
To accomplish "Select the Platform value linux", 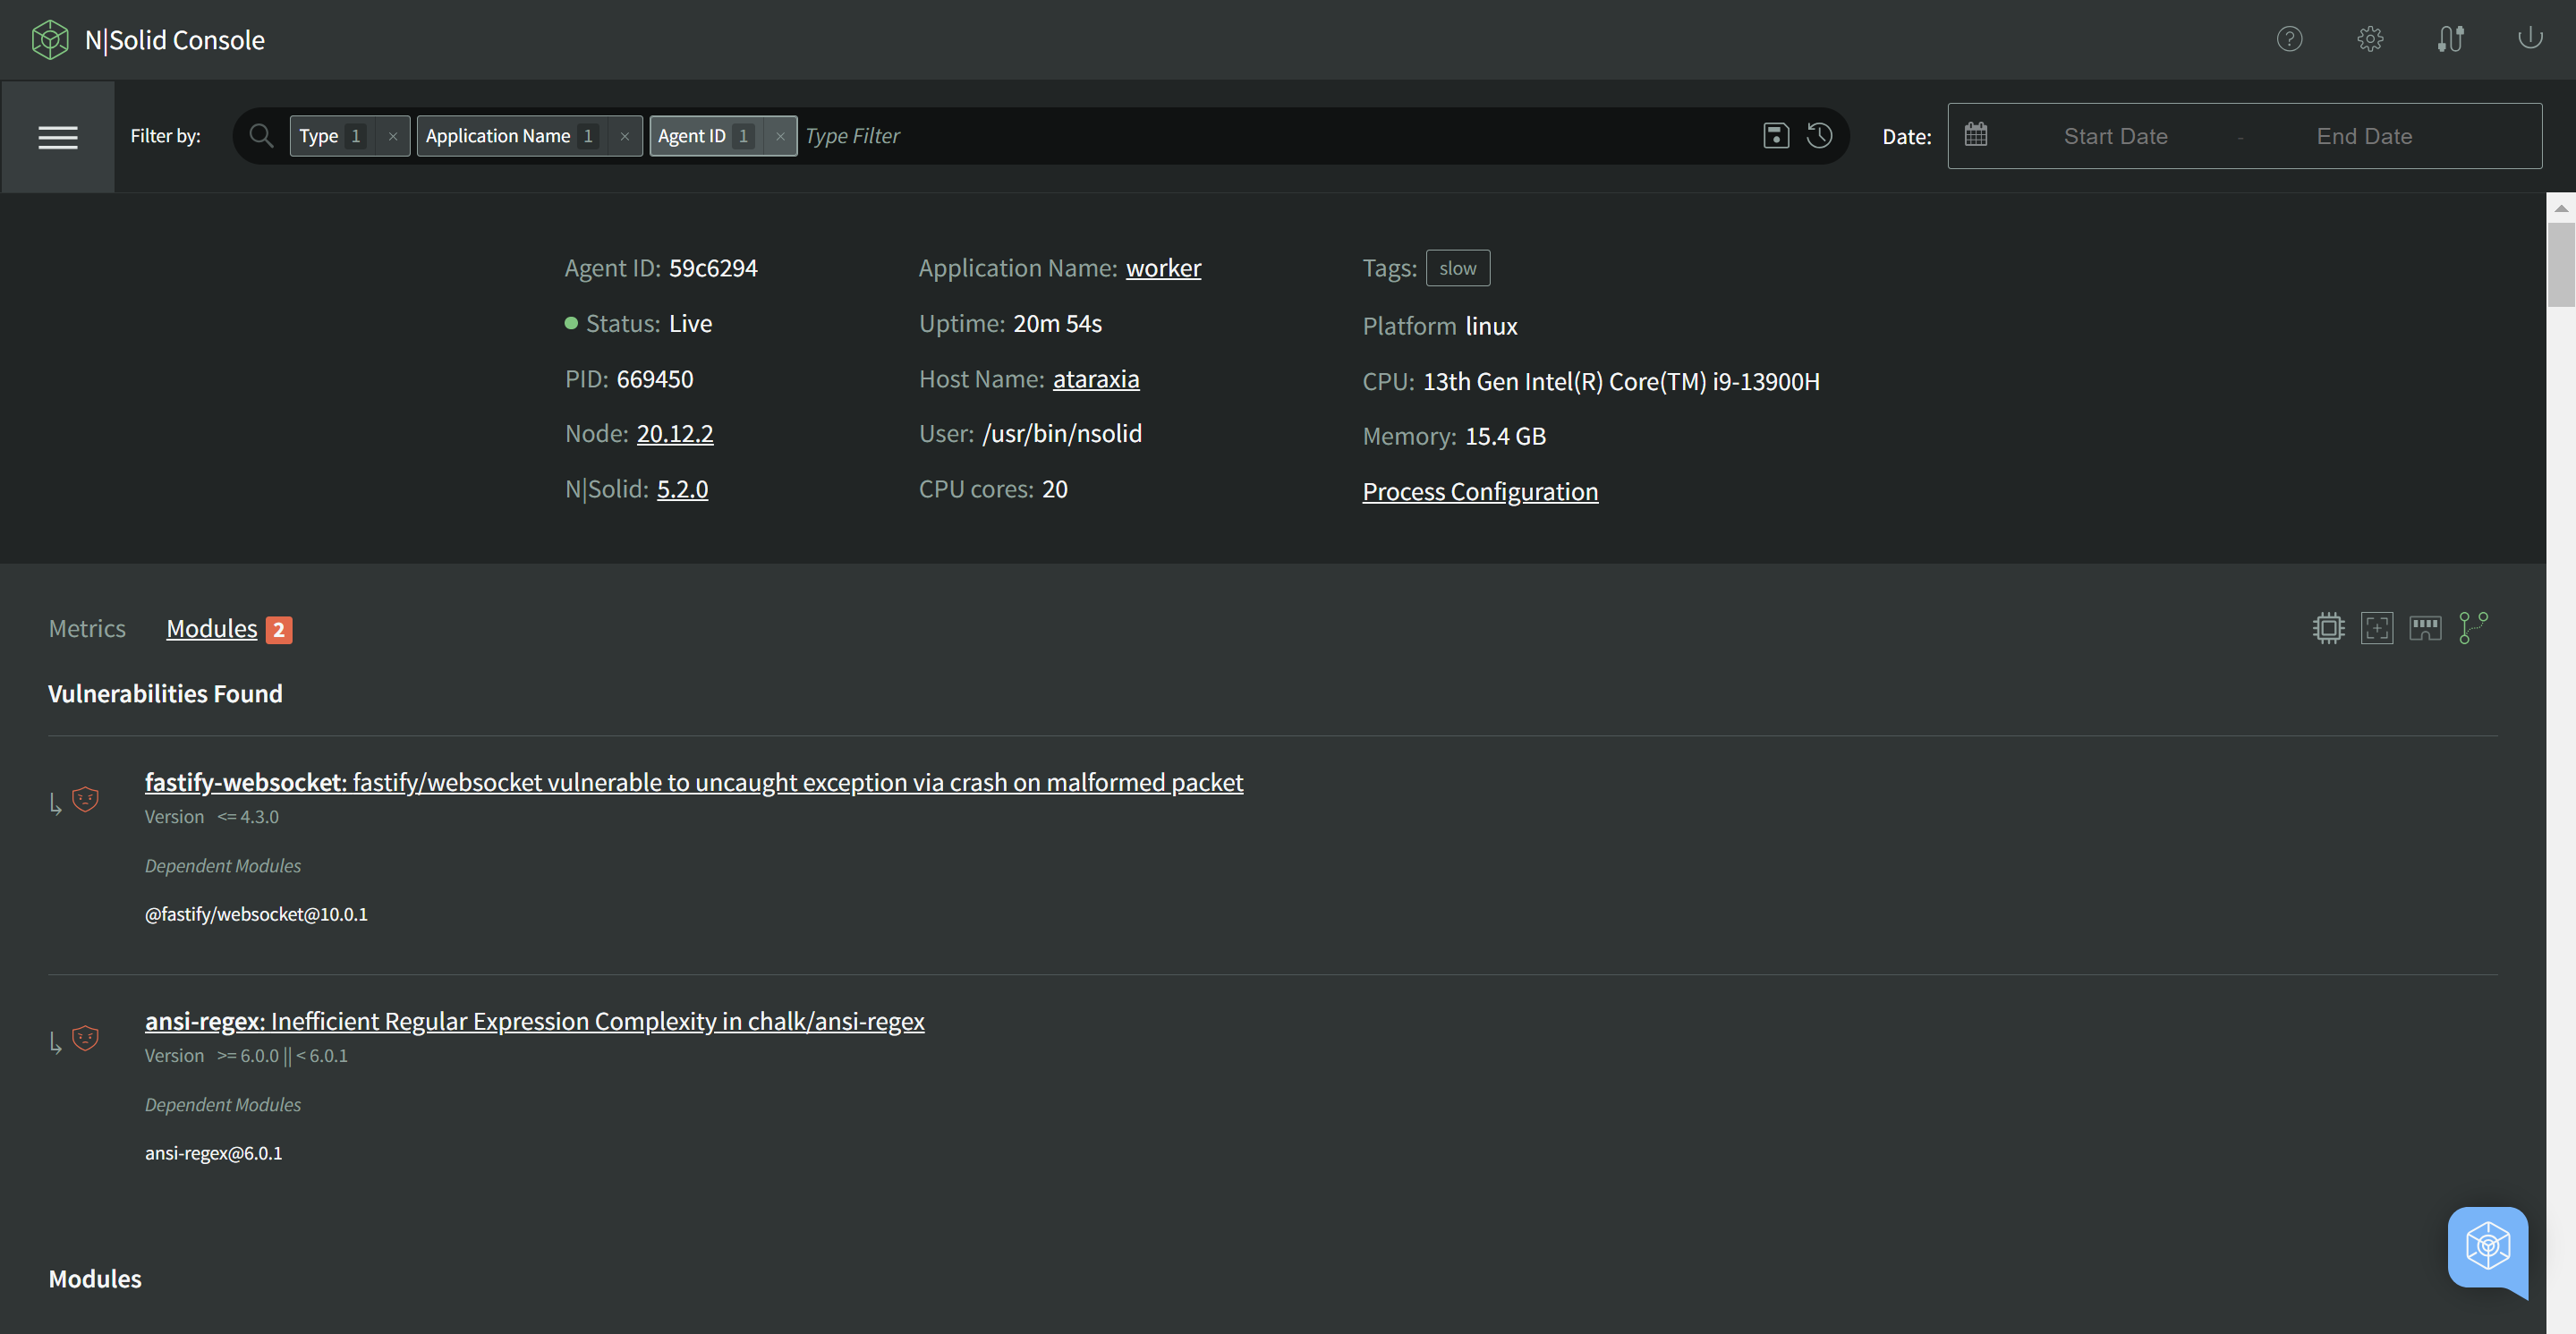I will [x=1491, y=326].
